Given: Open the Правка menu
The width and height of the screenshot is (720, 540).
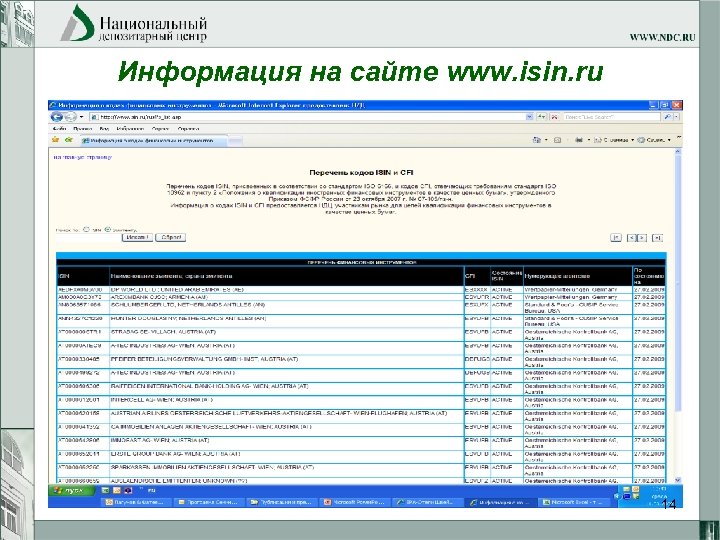Looking at the screenshot, I should [x=83, y=129].
